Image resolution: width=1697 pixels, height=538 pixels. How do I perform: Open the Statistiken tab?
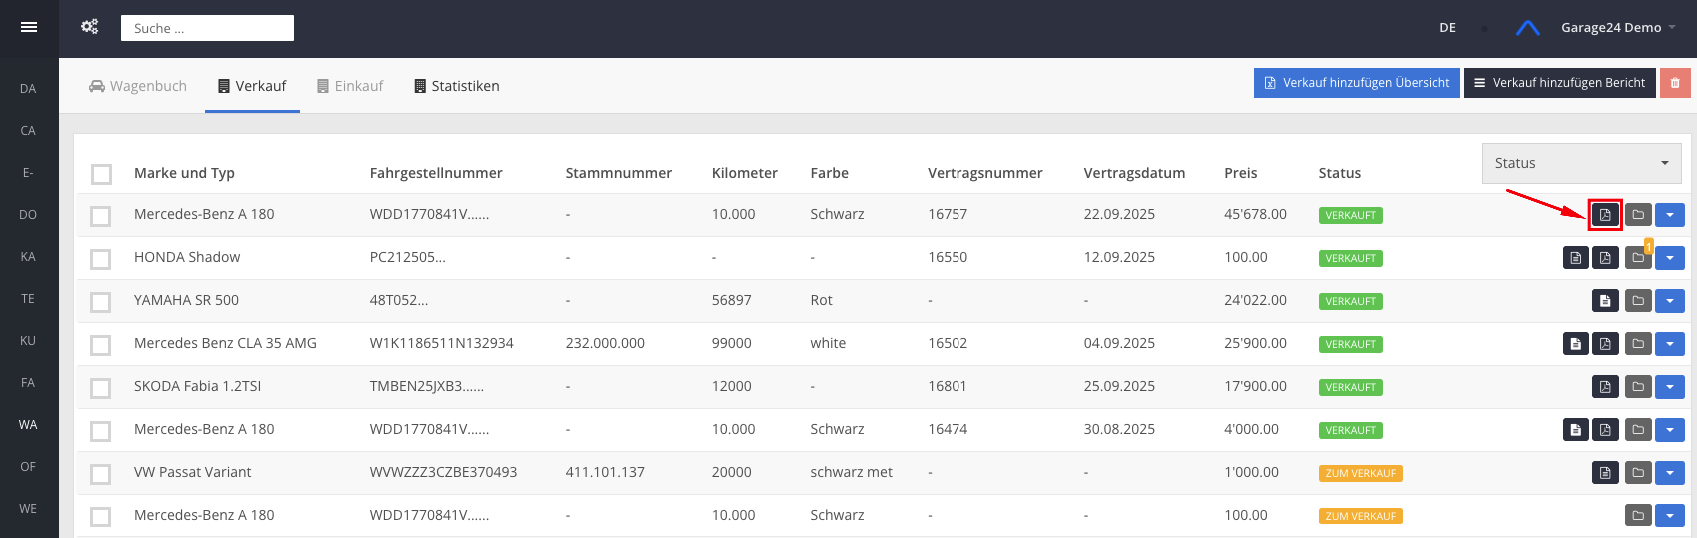[x=457, y=86]
